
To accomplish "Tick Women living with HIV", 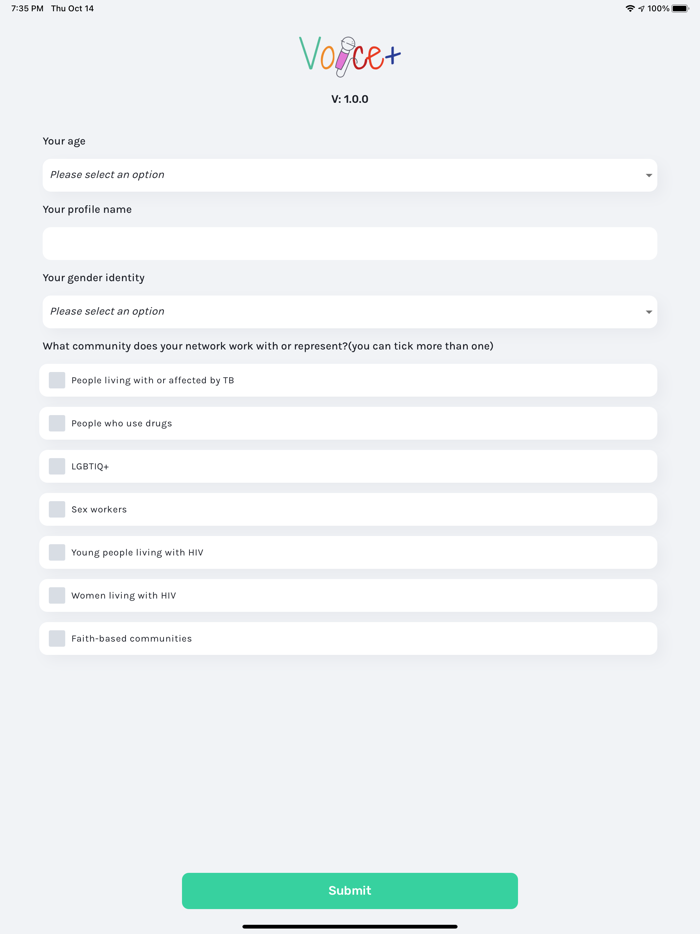I will coord(57,595).
